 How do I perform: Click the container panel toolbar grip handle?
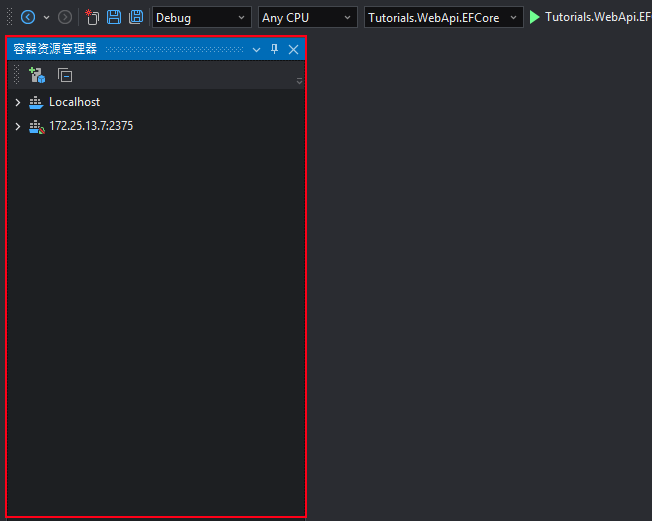tap(17, 74)
